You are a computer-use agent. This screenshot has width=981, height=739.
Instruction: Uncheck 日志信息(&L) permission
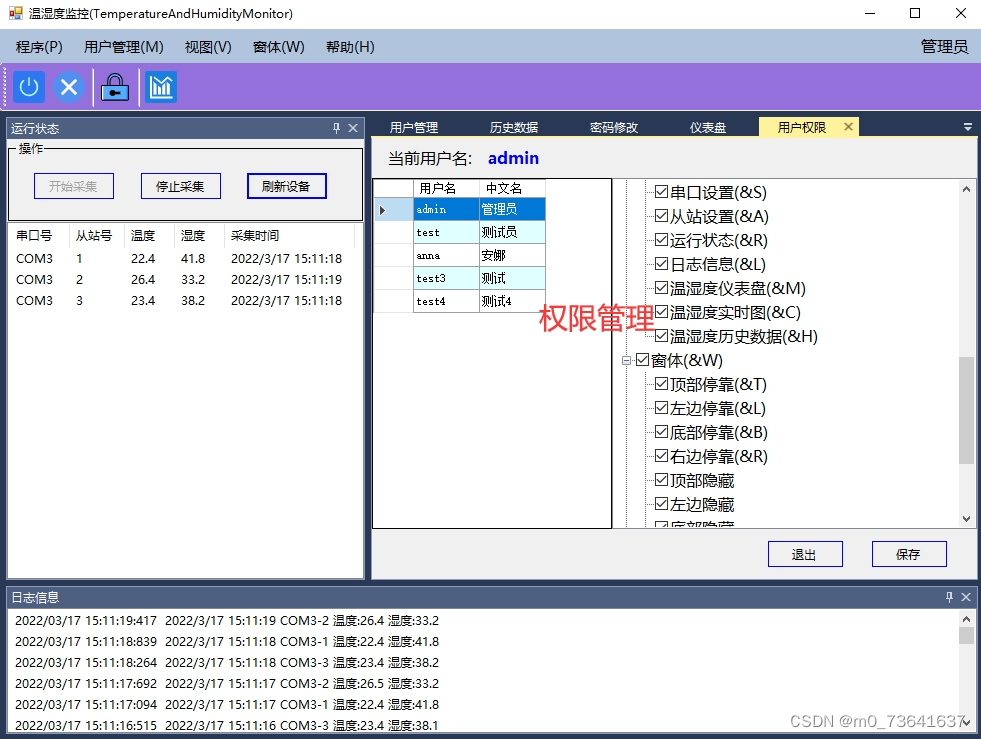tap(661, 263)
